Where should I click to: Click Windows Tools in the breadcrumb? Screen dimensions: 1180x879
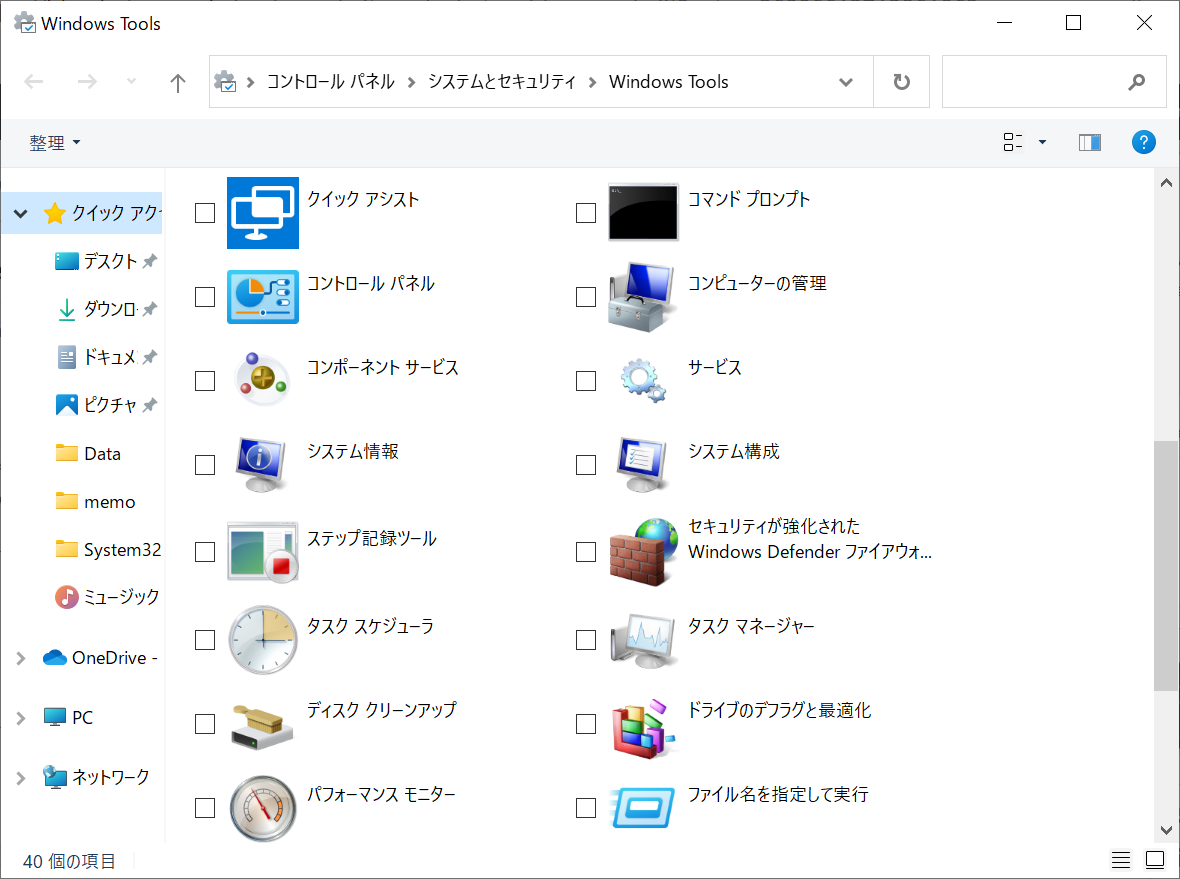668,81
